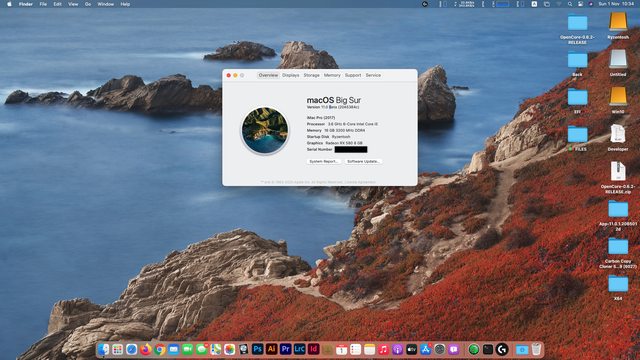The height and width of the screenshot is (360, 640).
Task: Open Firefox from the dock
Action: (x=145, y=349)
